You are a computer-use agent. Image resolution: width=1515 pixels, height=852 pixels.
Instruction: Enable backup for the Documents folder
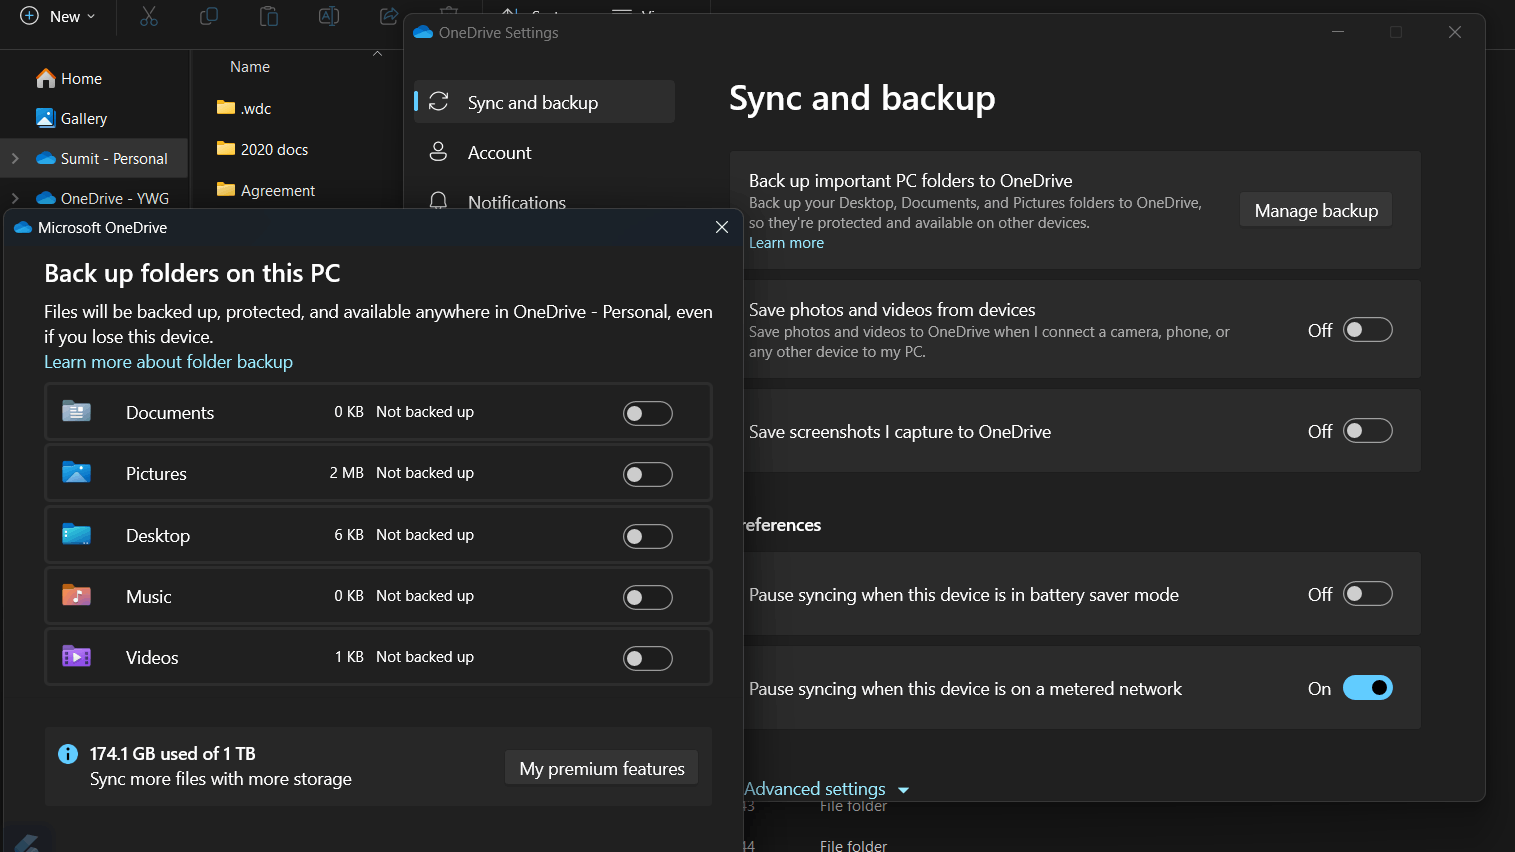(x=647, y=413)
